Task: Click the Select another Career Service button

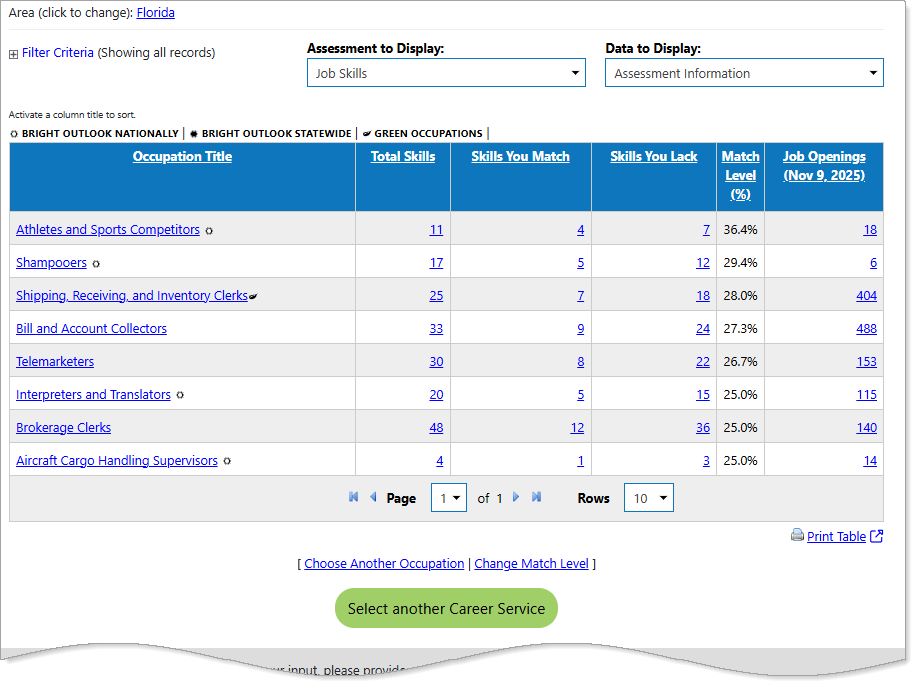Action: coord(446,608)
